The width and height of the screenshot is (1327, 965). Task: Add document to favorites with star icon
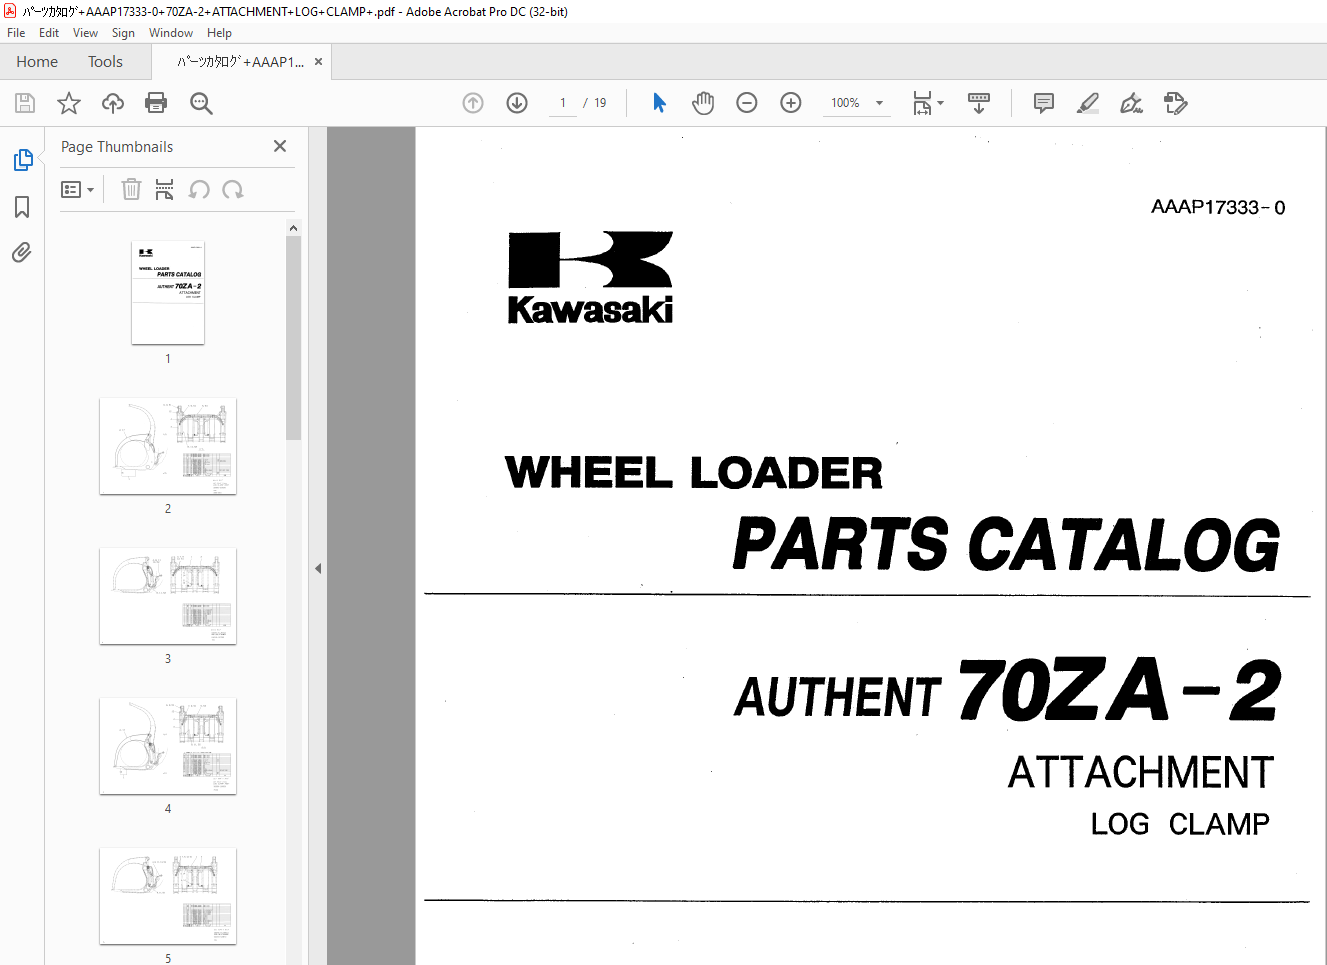coord(69,103)
